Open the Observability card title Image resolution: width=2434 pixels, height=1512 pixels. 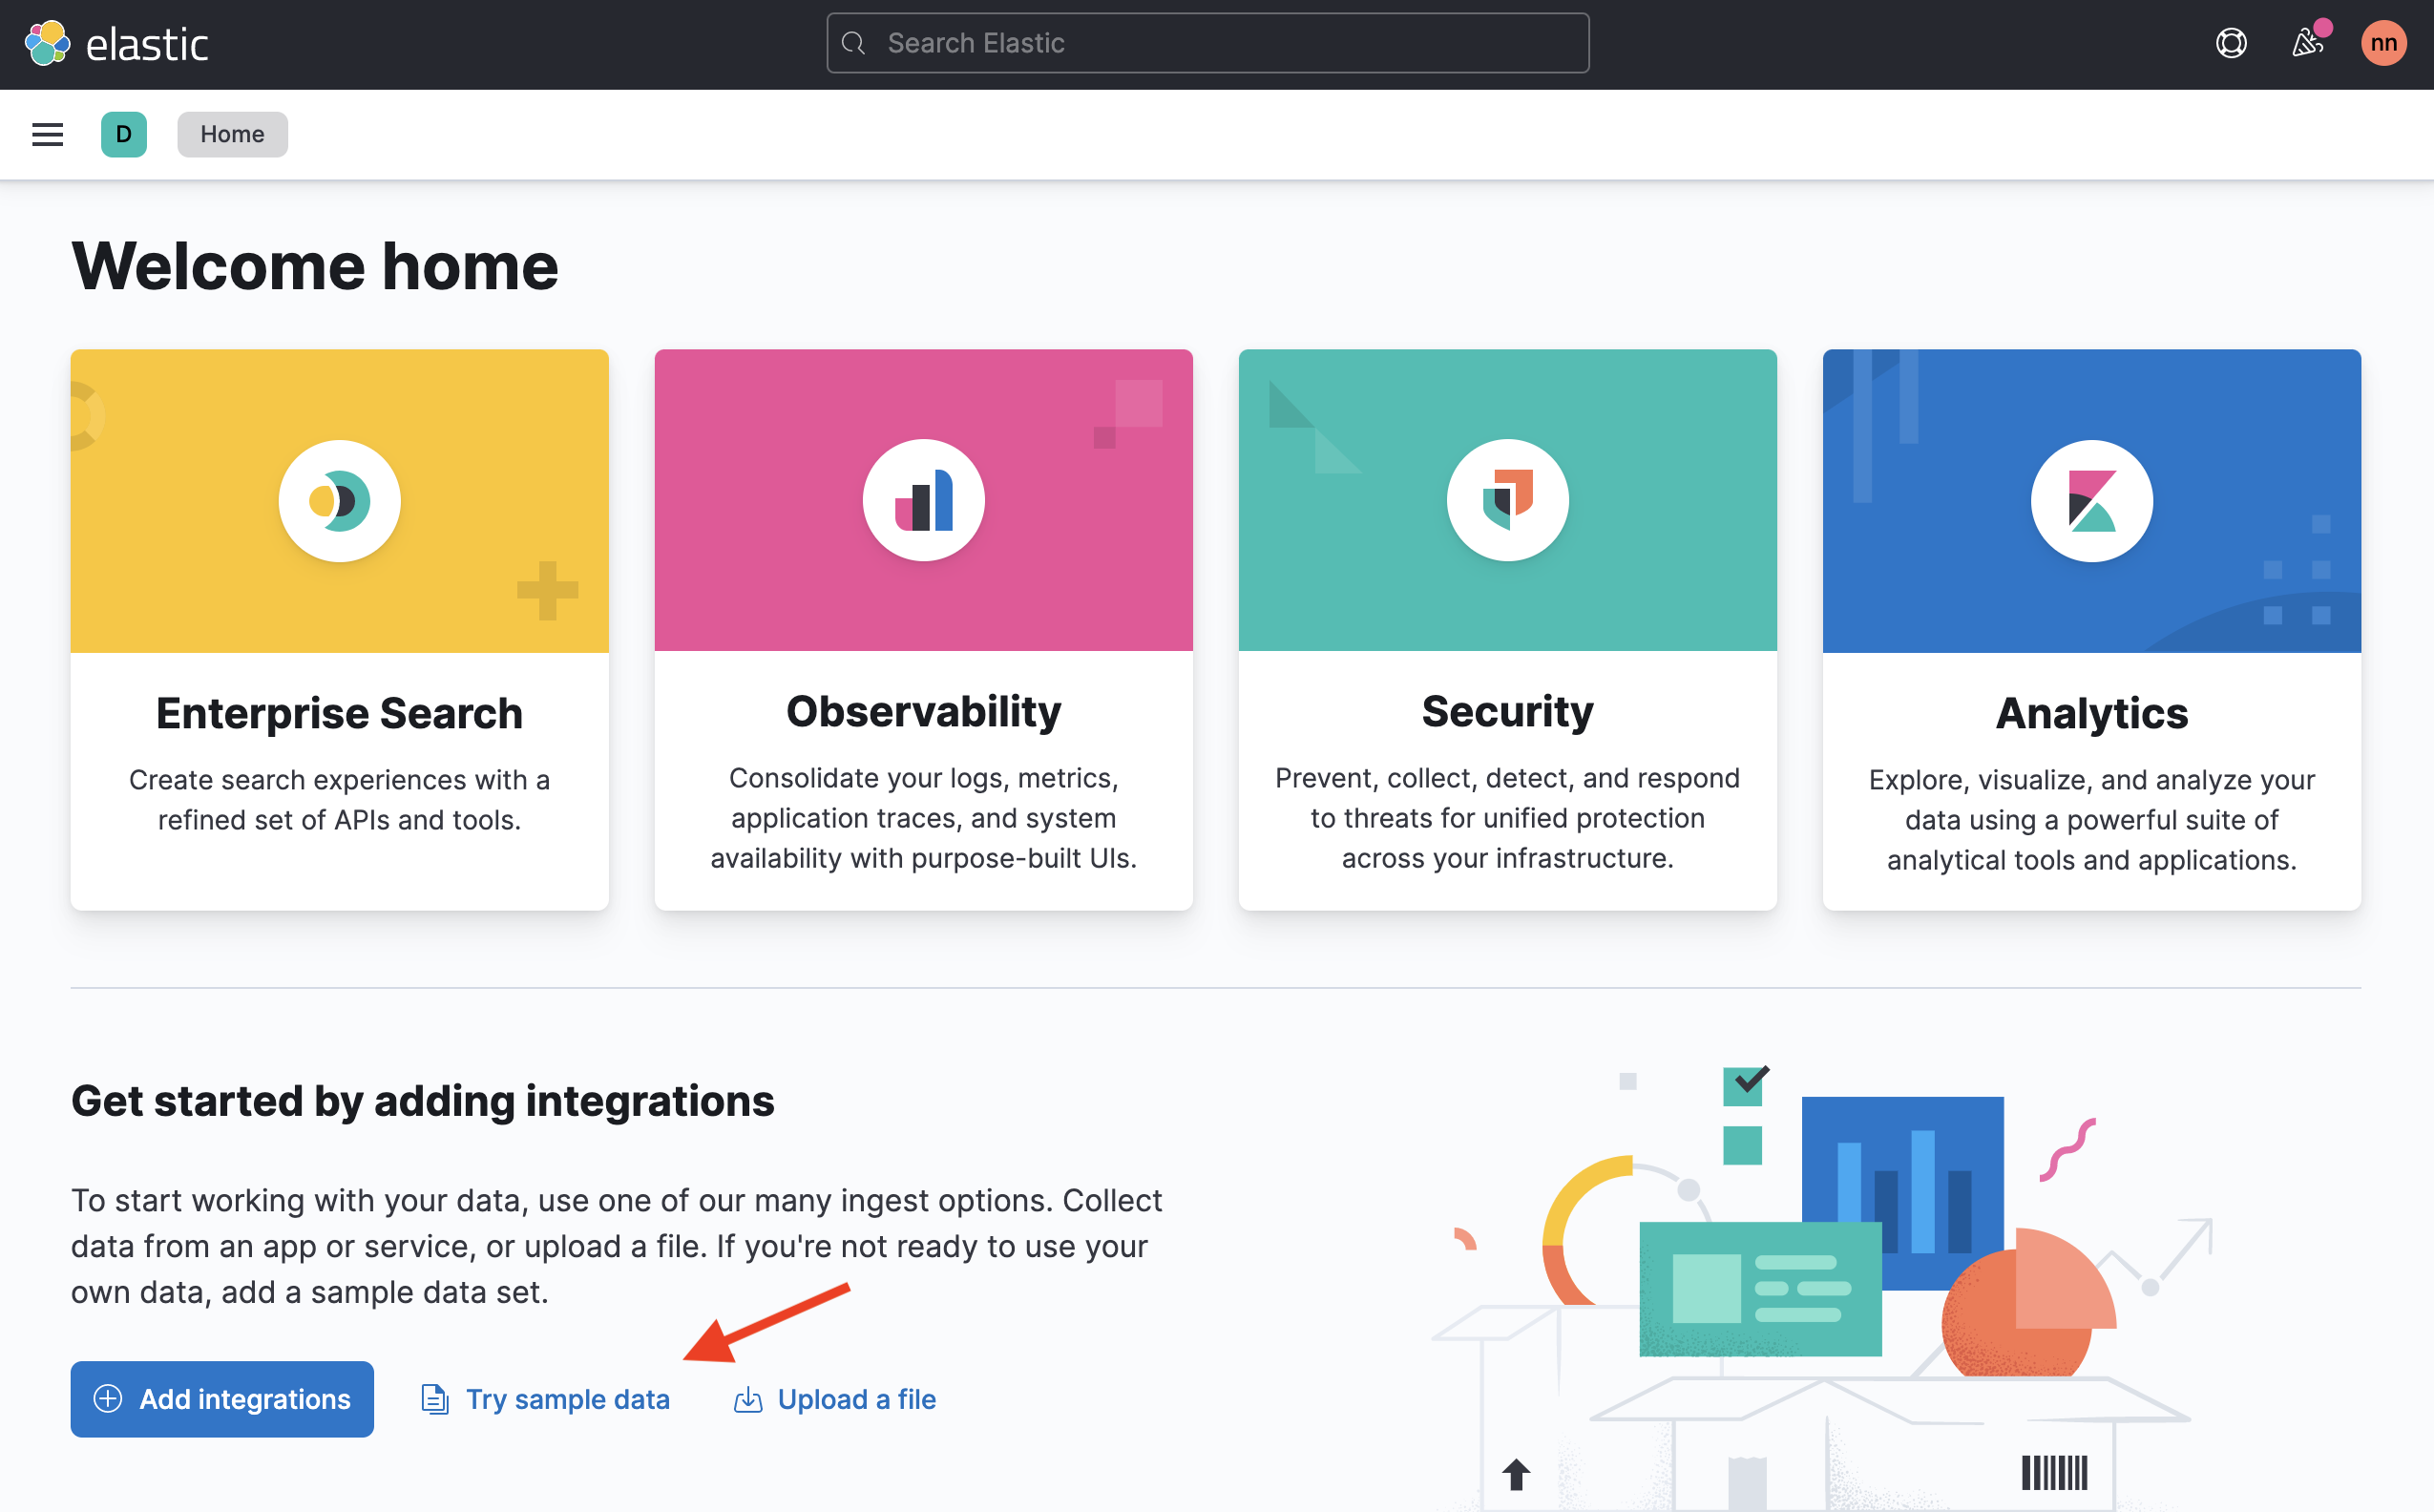pos(924,711)
